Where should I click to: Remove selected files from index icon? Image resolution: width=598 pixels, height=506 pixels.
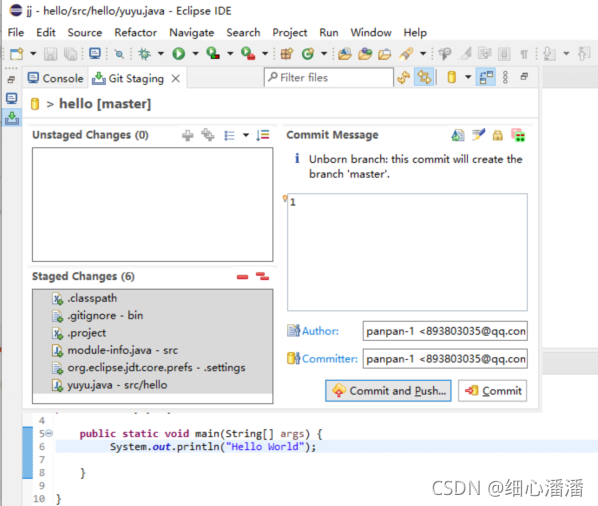point(242,277)
